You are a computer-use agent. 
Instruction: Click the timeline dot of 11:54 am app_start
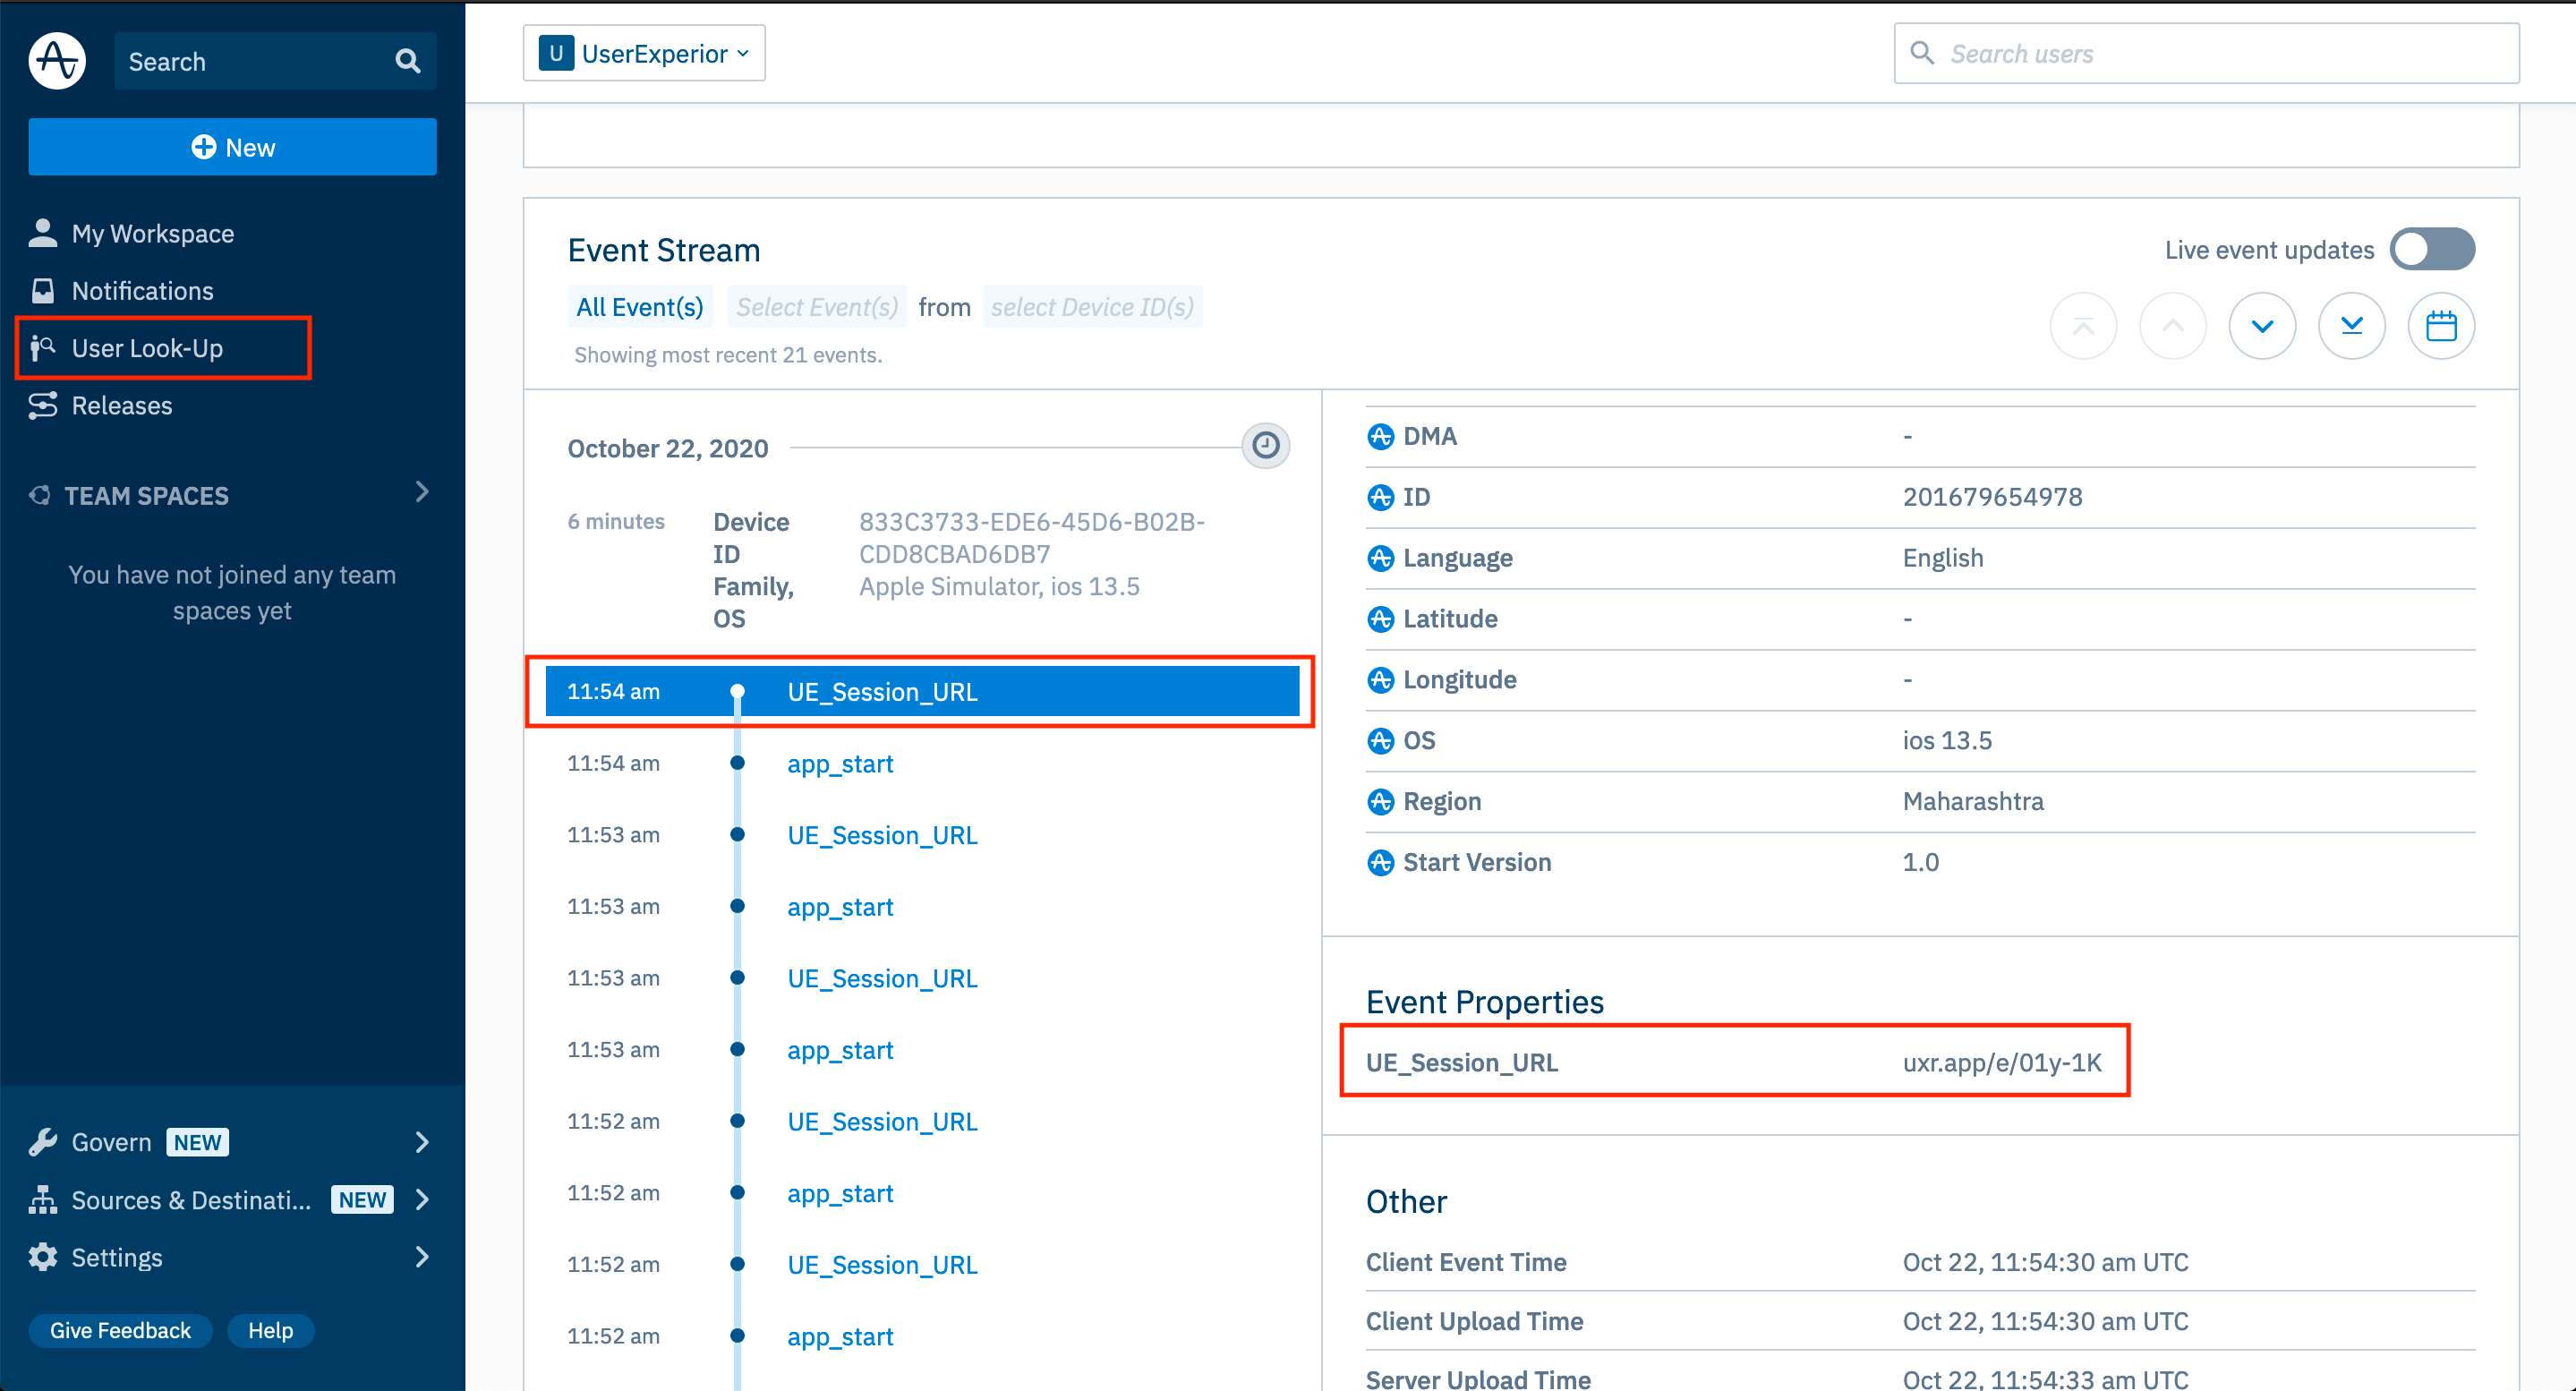click(737, 763)
